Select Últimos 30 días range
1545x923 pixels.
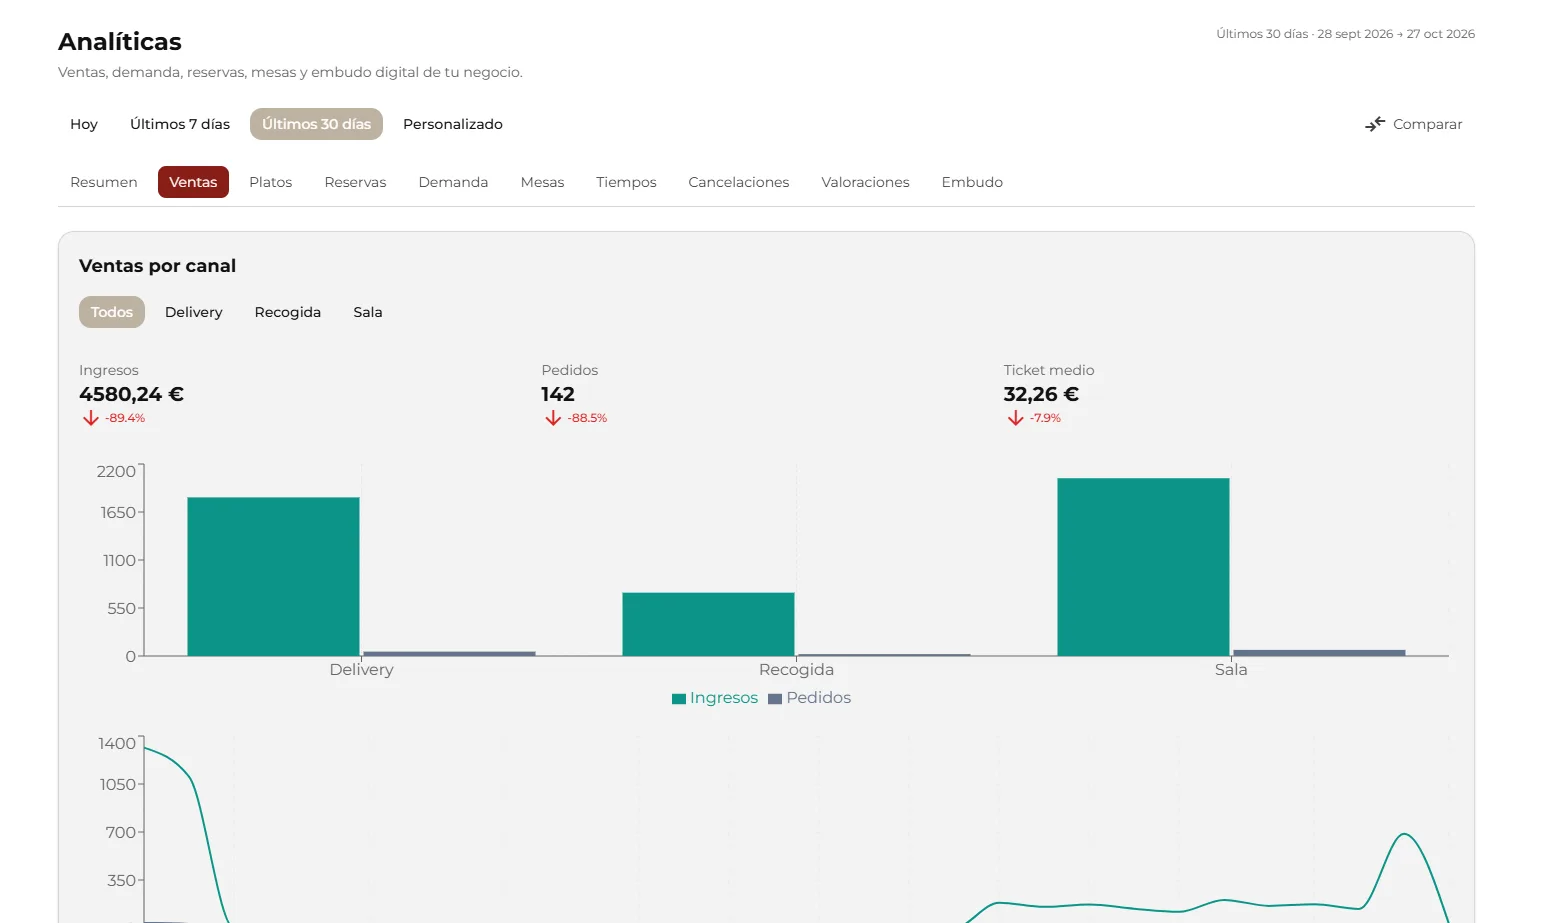[x=316, y=124]
